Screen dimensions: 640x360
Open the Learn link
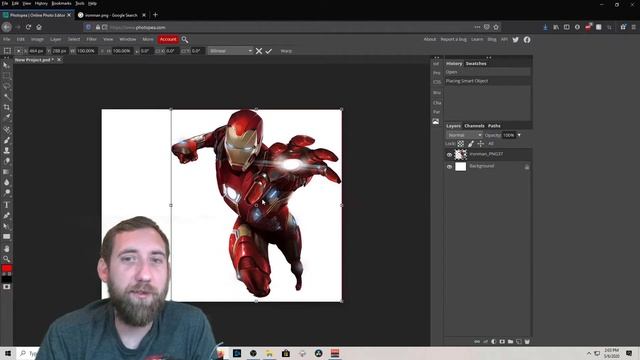tap(477, 40)
